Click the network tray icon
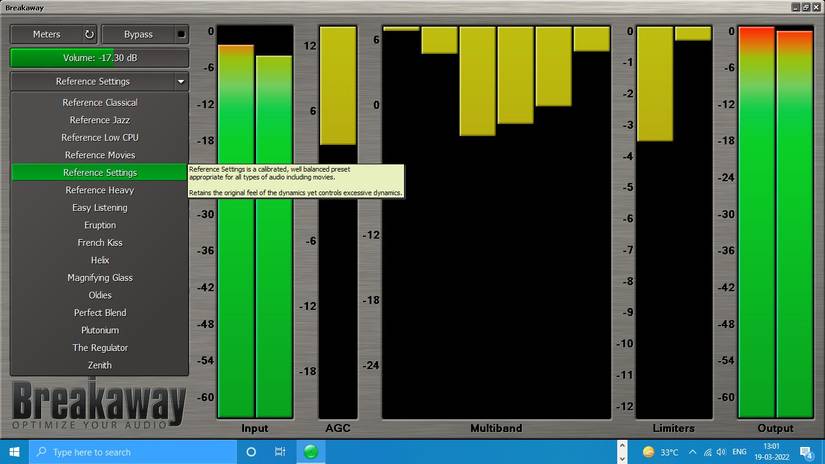 (x=708, y=452)
